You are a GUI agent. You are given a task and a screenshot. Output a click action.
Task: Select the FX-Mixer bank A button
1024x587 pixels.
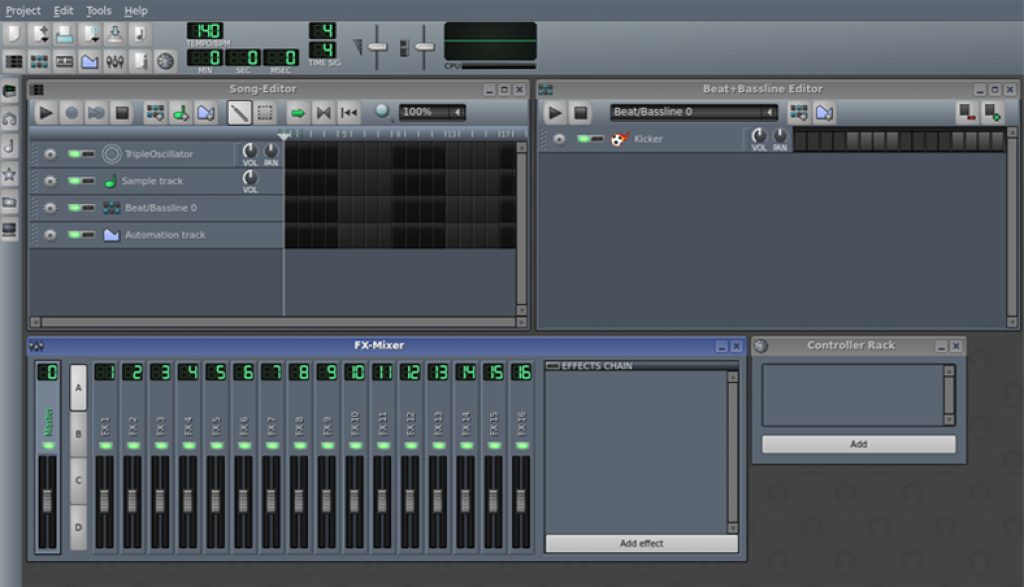click(78, 387)
